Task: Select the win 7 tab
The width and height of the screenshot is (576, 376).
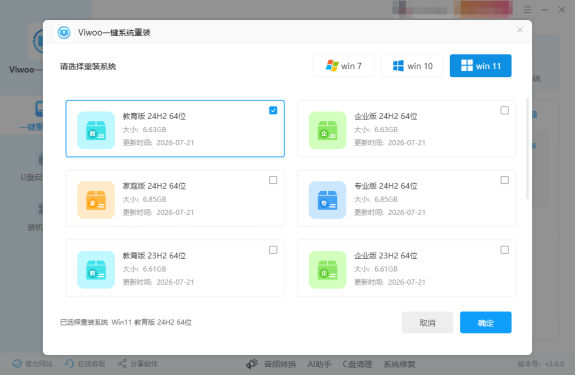Action: coord(343,66)
